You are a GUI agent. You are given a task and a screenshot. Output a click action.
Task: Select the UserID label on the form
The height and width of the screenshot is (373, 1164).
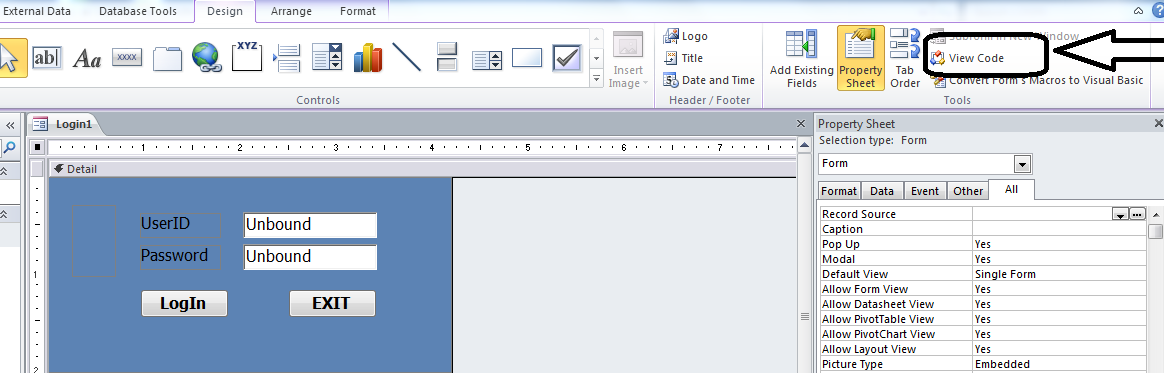coord(180,224)
